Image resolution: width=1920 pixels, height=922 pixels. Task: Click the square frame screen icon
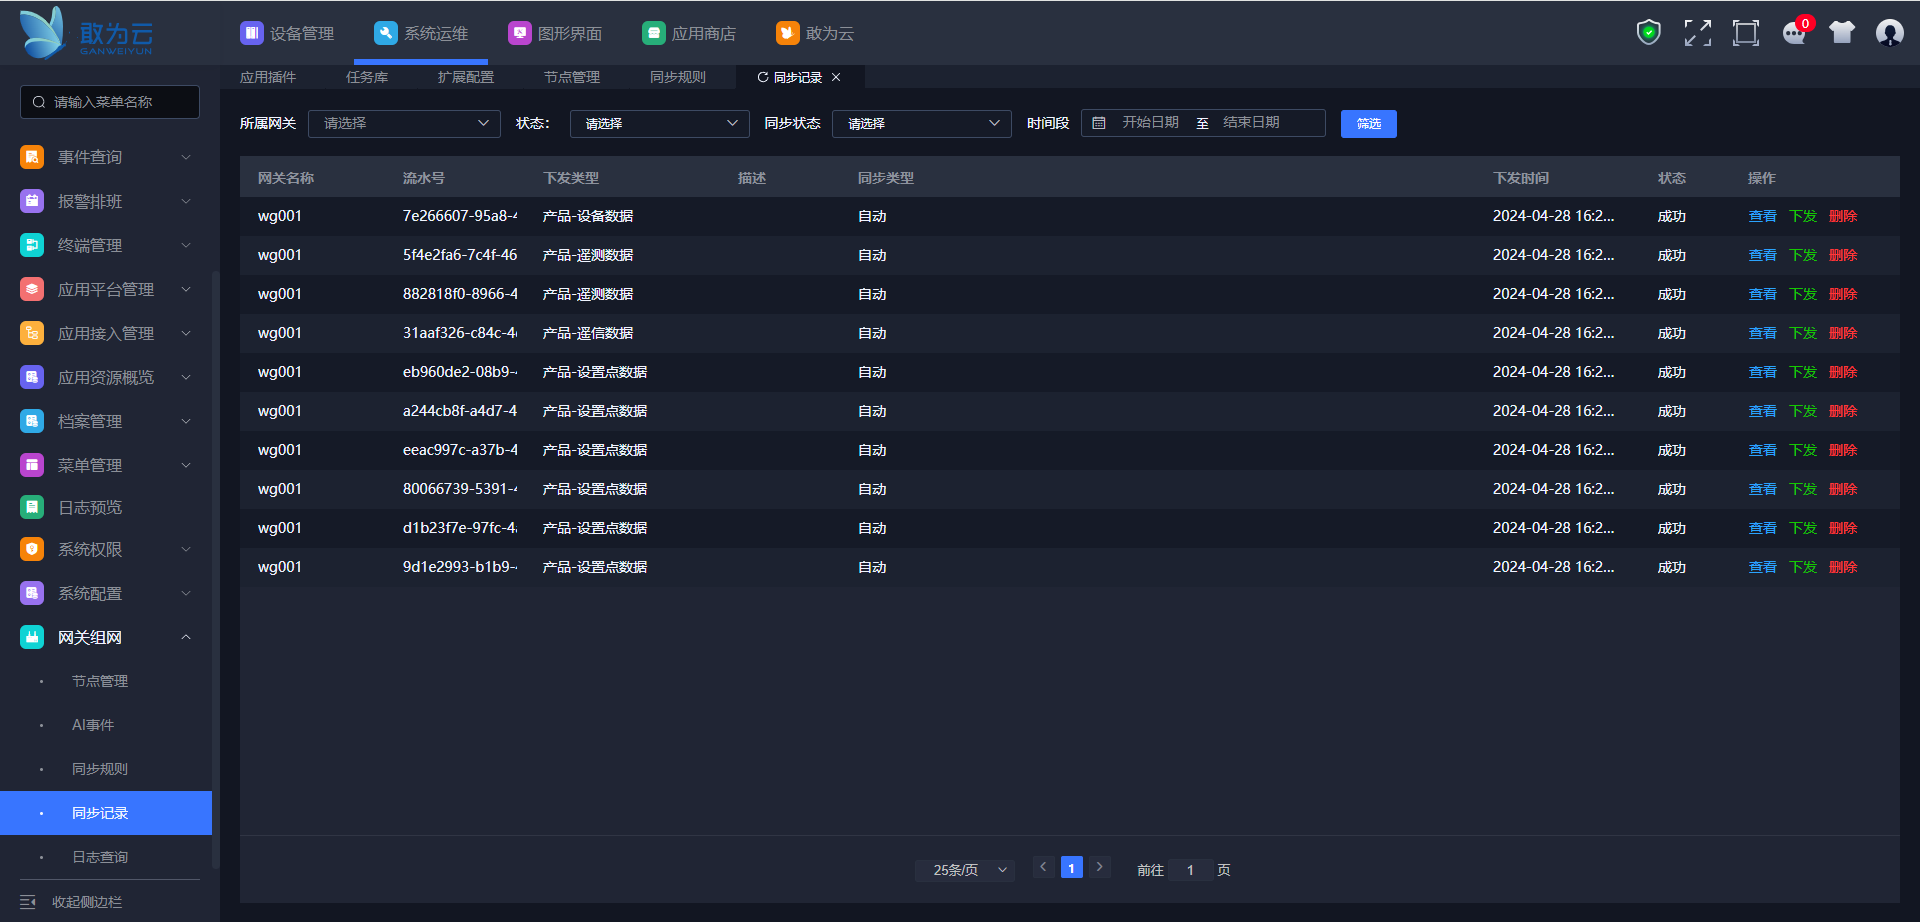tap(1745, 33)
